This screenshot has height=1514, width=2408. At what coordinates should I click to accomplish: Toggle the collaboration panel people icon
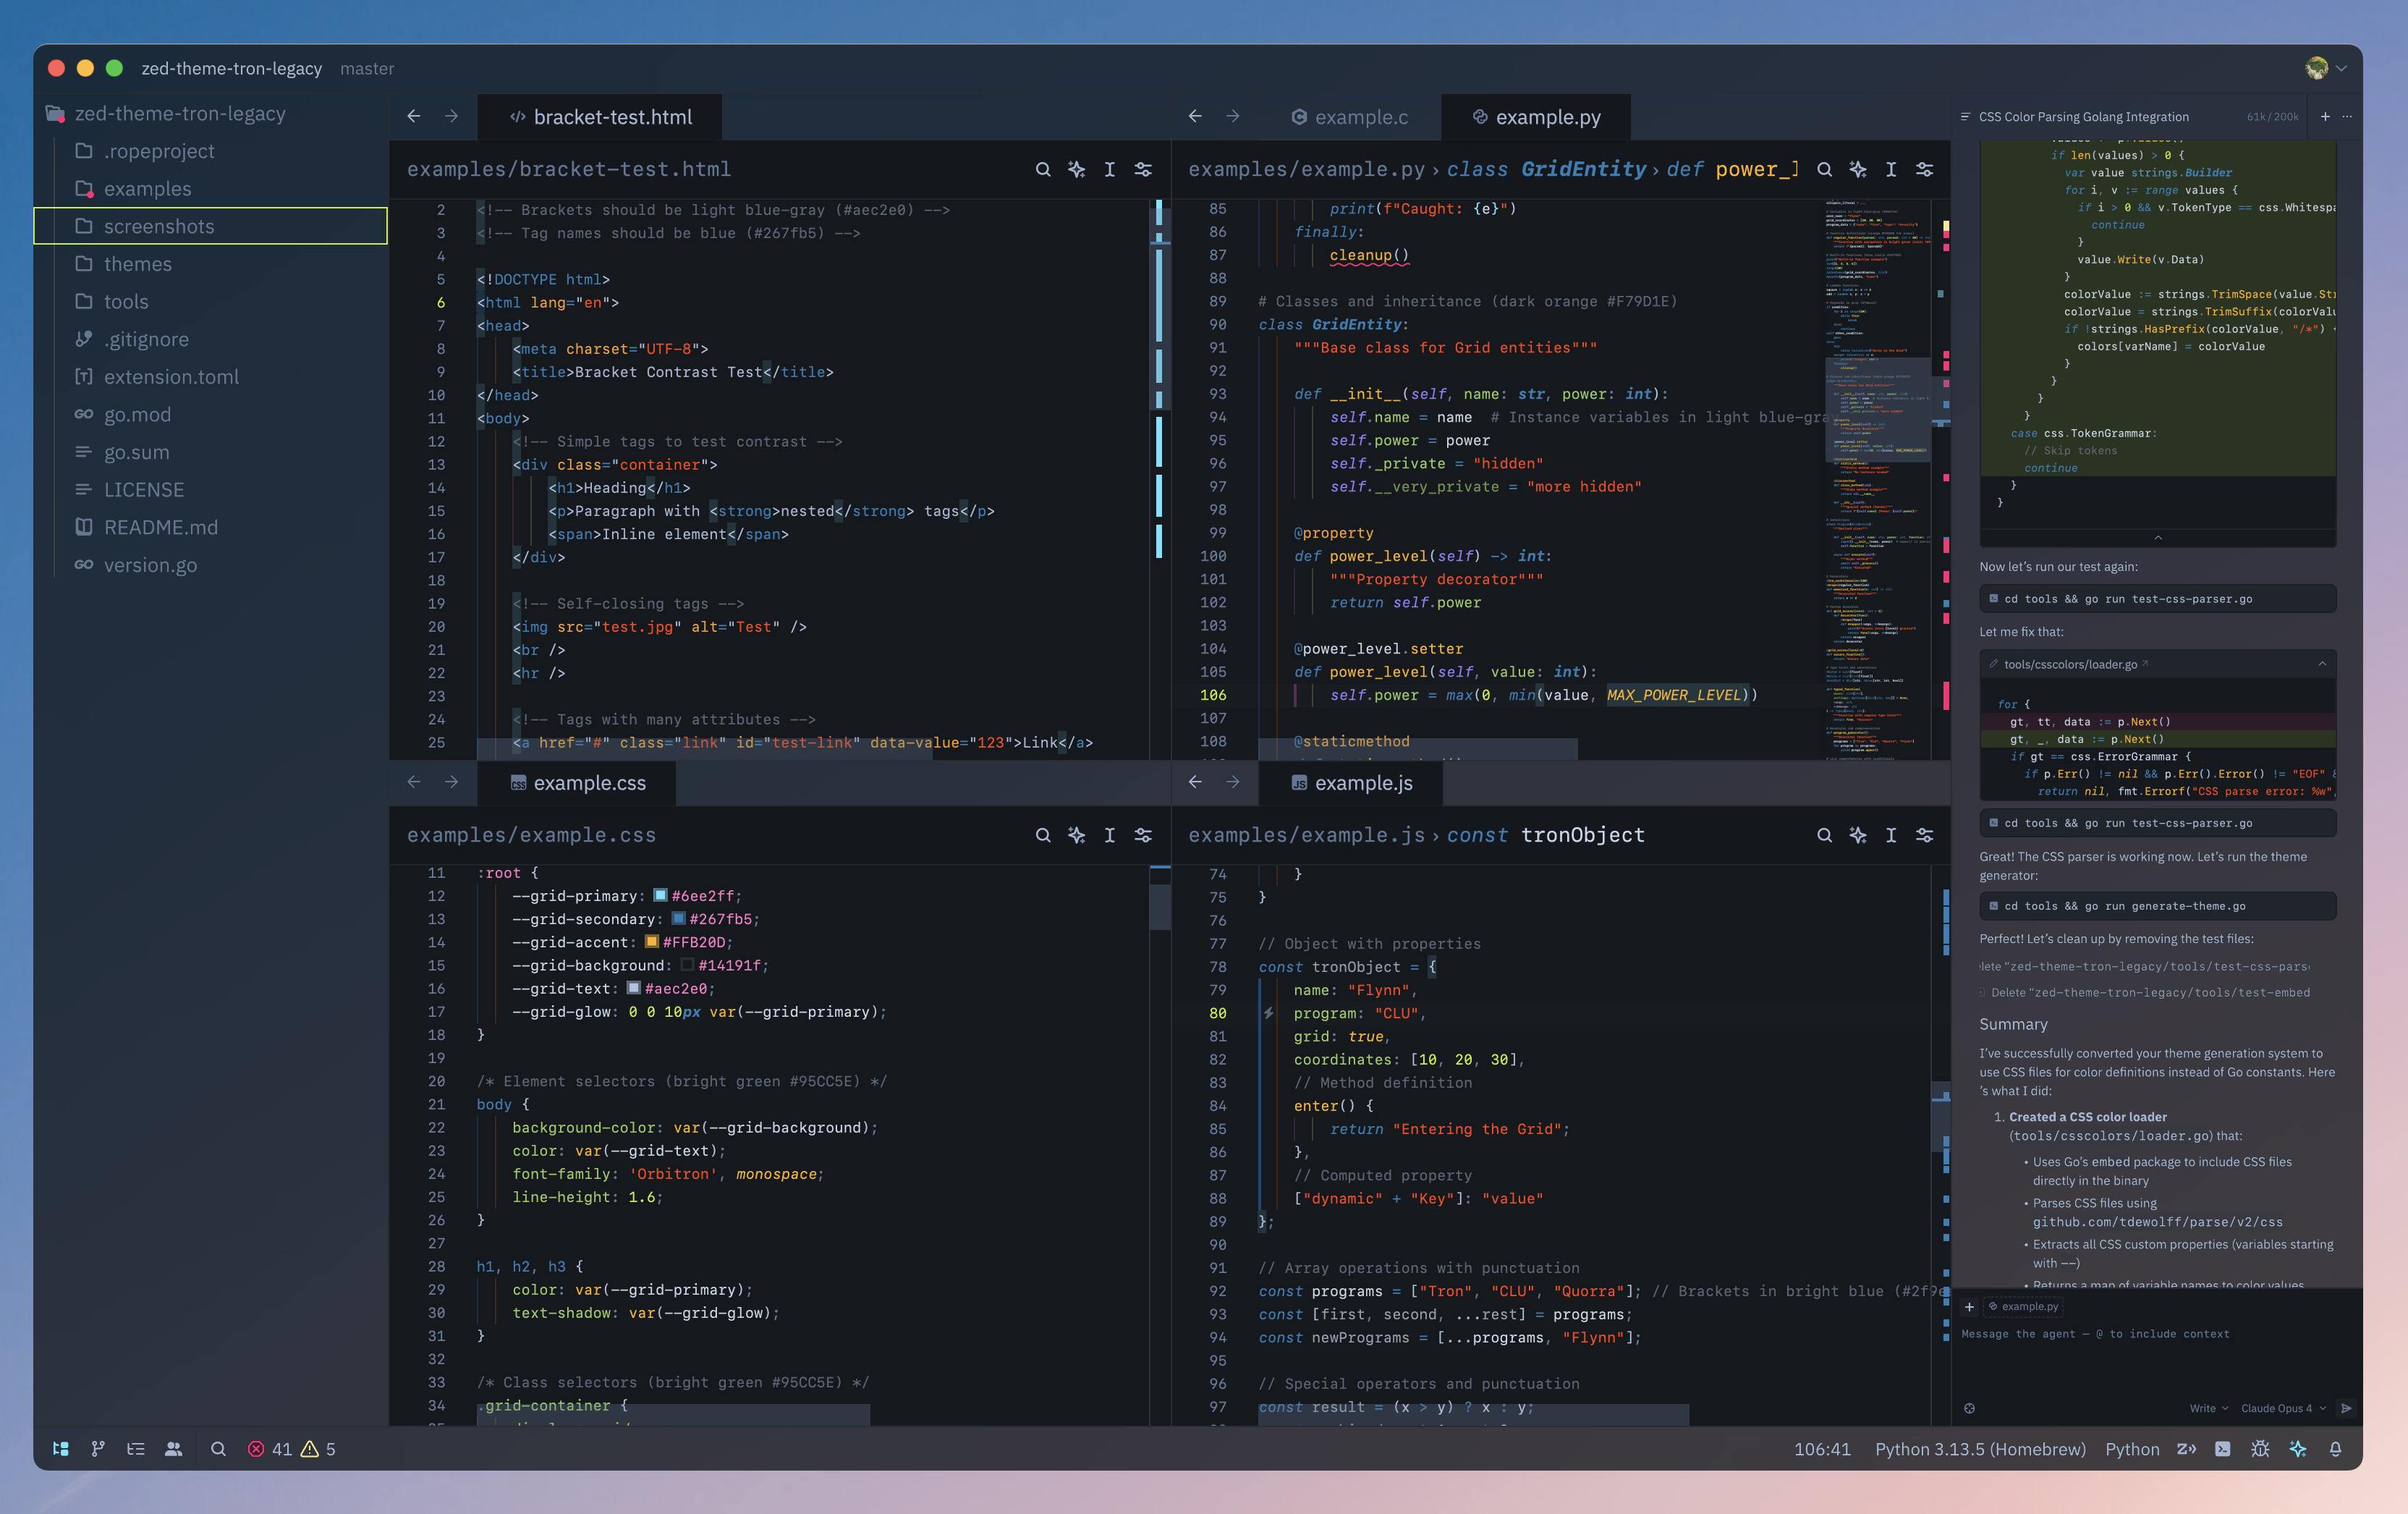pos(174,1448)
